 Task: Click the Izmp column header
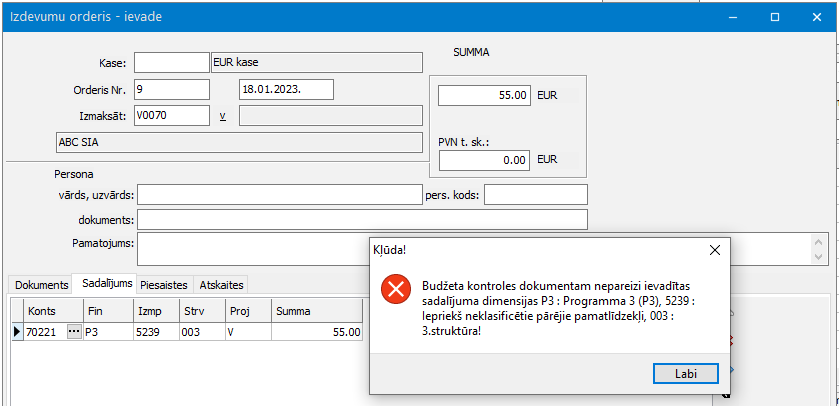pos(156,311)
